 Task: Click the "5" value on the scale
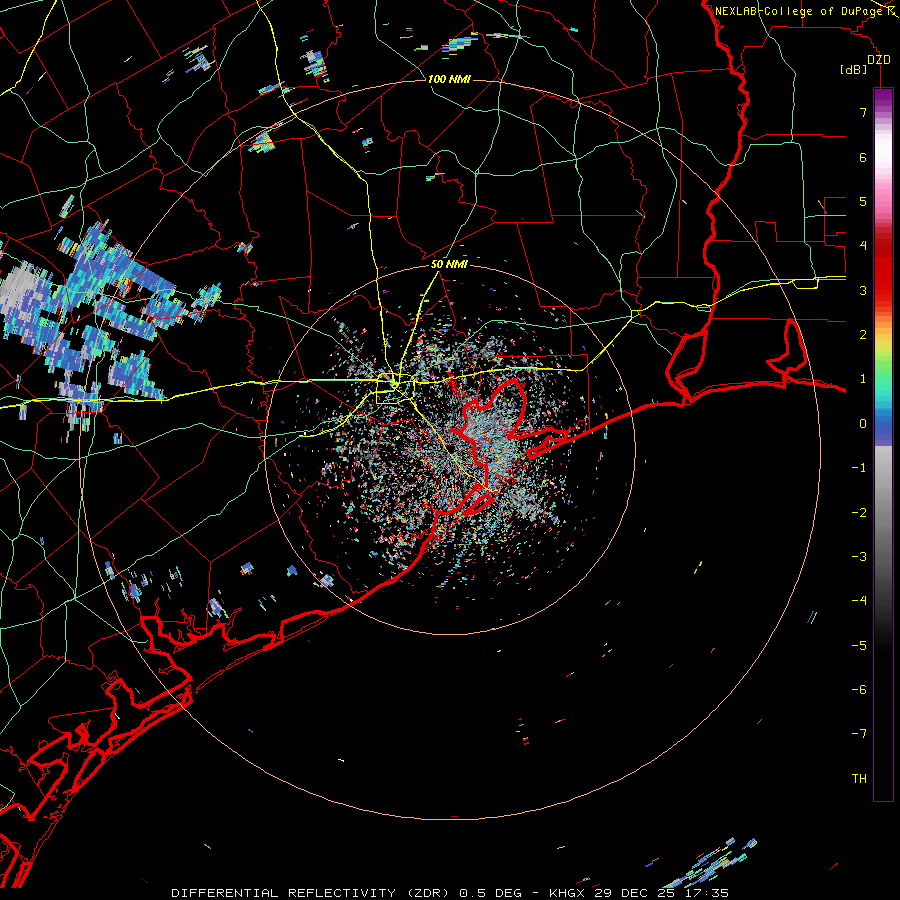863,201
